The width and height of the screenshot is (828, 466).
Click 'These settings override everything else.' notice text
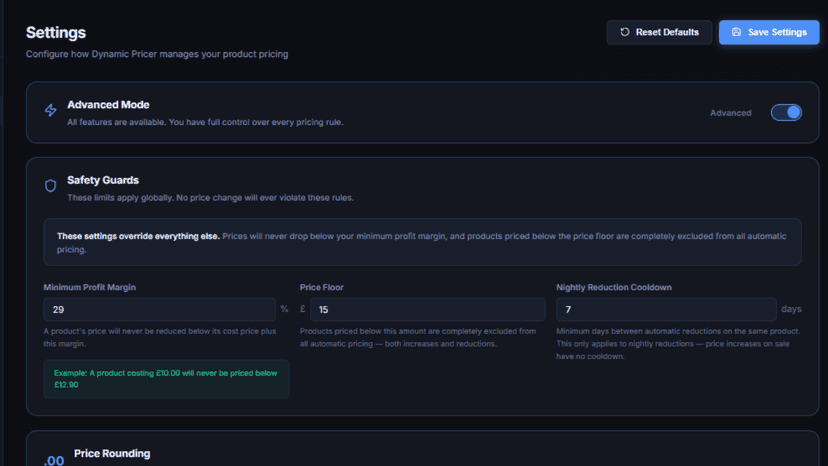pos(138,236)
